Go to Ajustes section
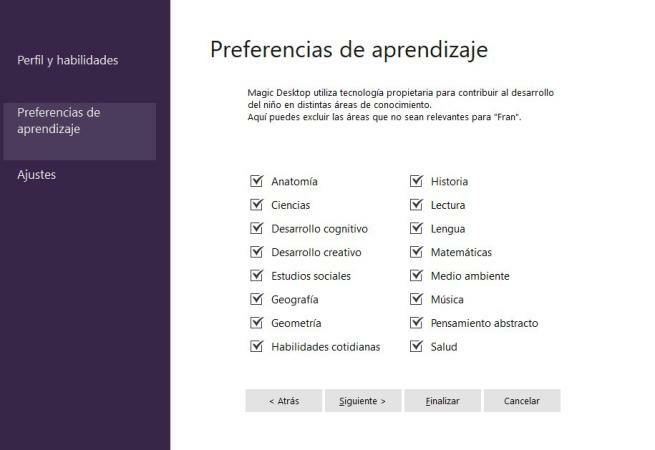Screen dimensions: 655x450 pos(37,175)
